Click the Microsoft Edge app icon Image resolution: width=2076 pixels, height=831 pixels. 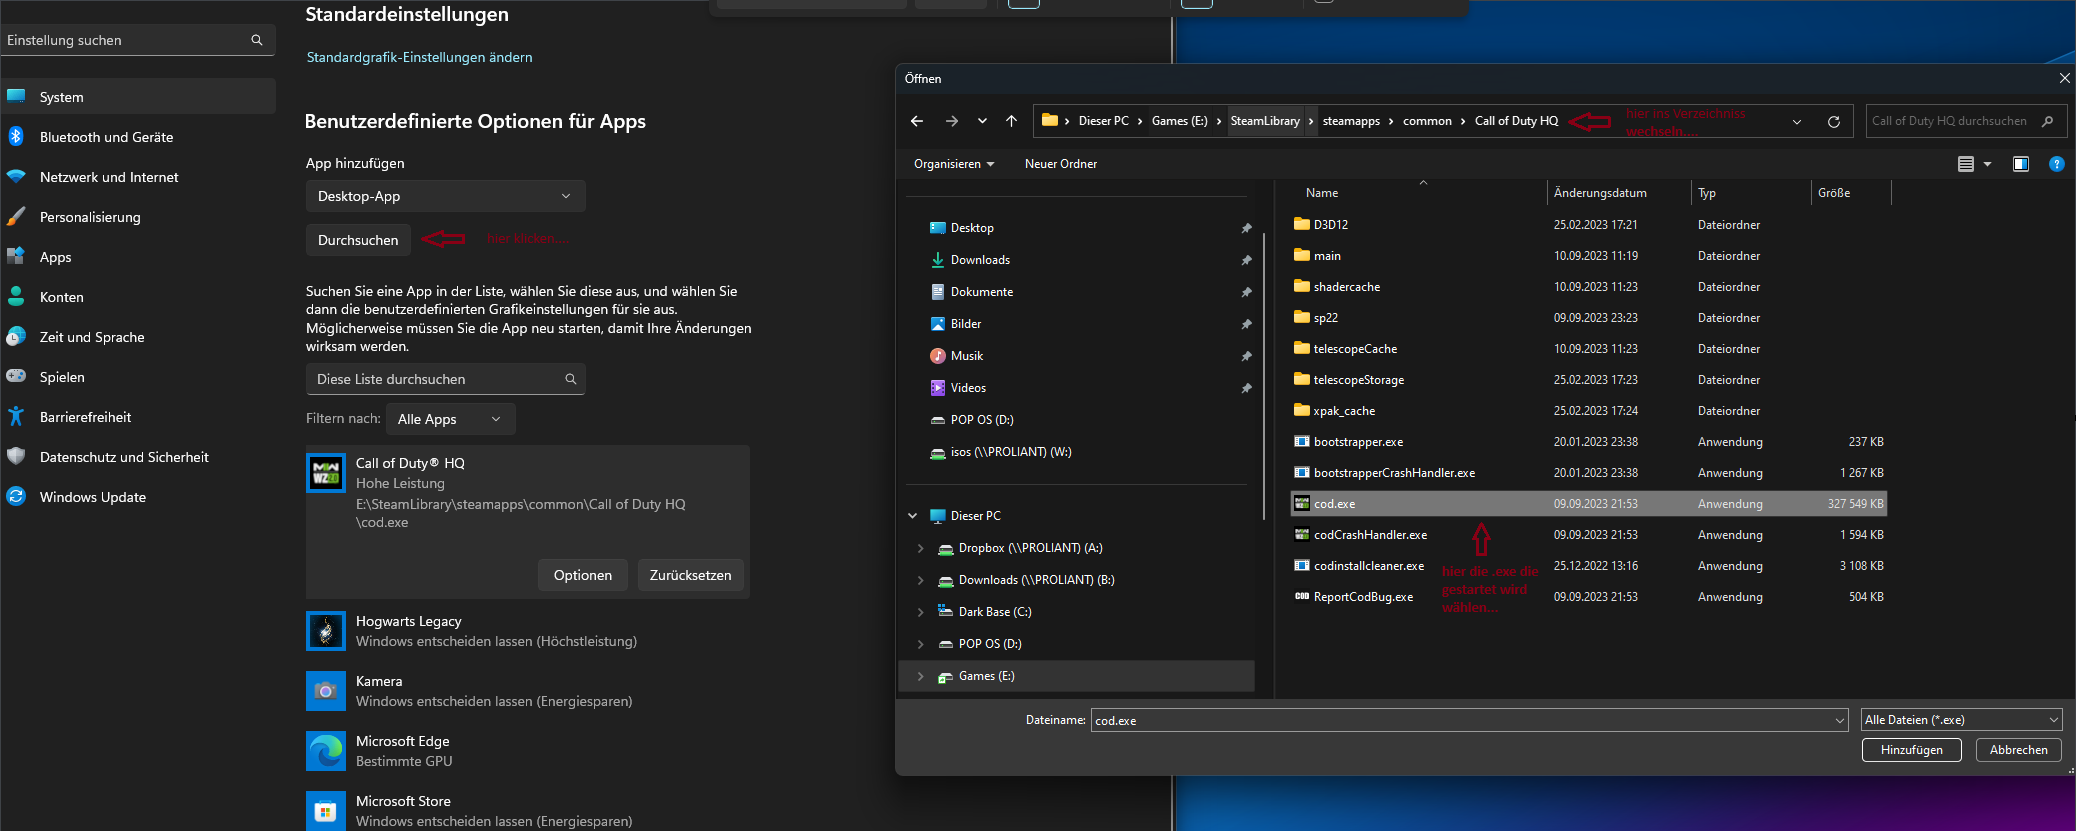[x=326, y=751]
